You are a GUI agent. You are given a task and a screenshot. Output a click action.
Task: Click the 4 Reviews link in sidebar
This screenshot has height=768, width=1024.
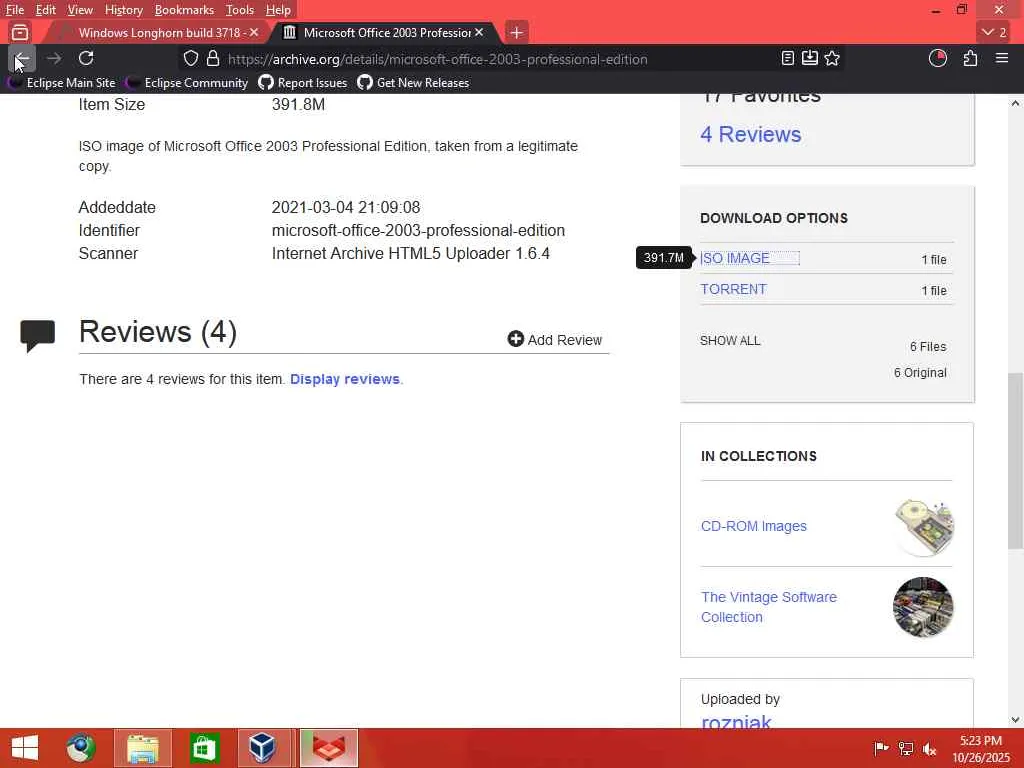[x=750, y=134]
